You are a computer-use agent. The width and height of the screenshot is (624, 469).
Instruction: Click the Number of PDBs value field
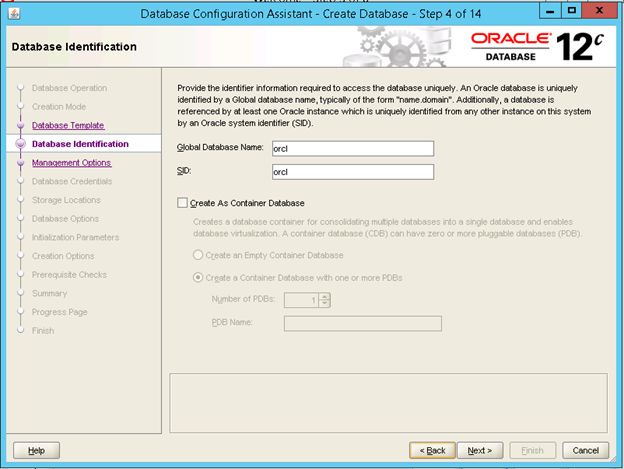coord(302,300)
